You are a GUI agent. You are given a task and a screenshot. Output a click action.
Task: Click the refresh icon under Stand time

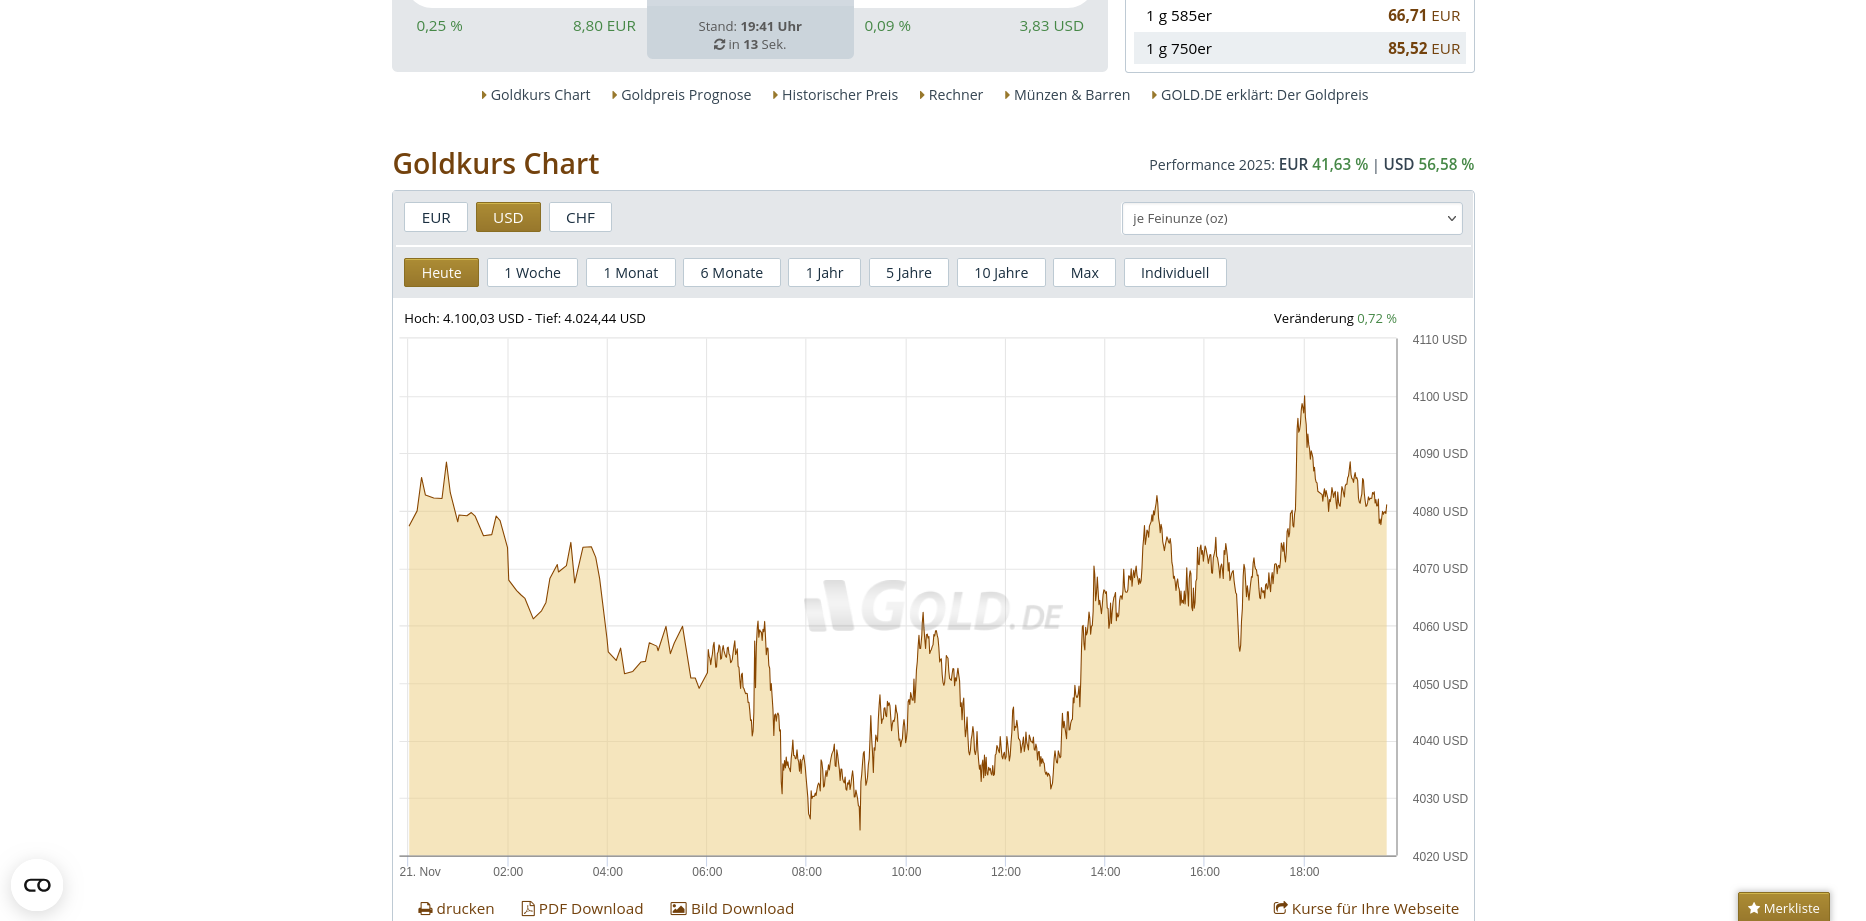coord(719,45)
